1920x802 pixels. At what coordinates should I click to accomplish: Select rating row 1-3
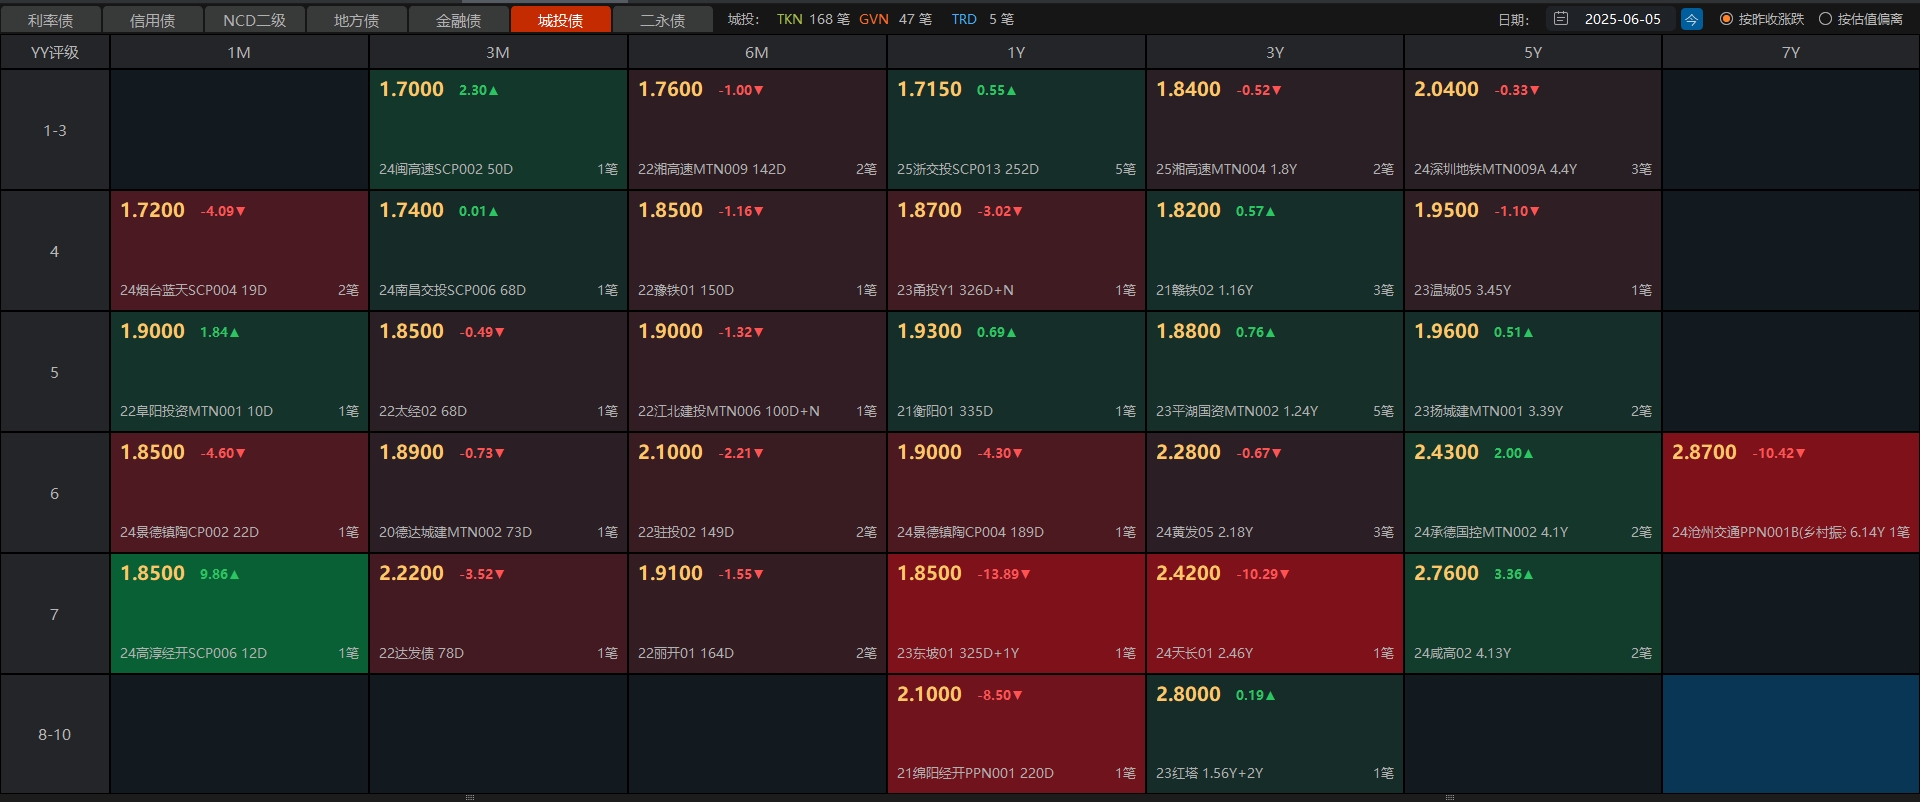[55, 130]
